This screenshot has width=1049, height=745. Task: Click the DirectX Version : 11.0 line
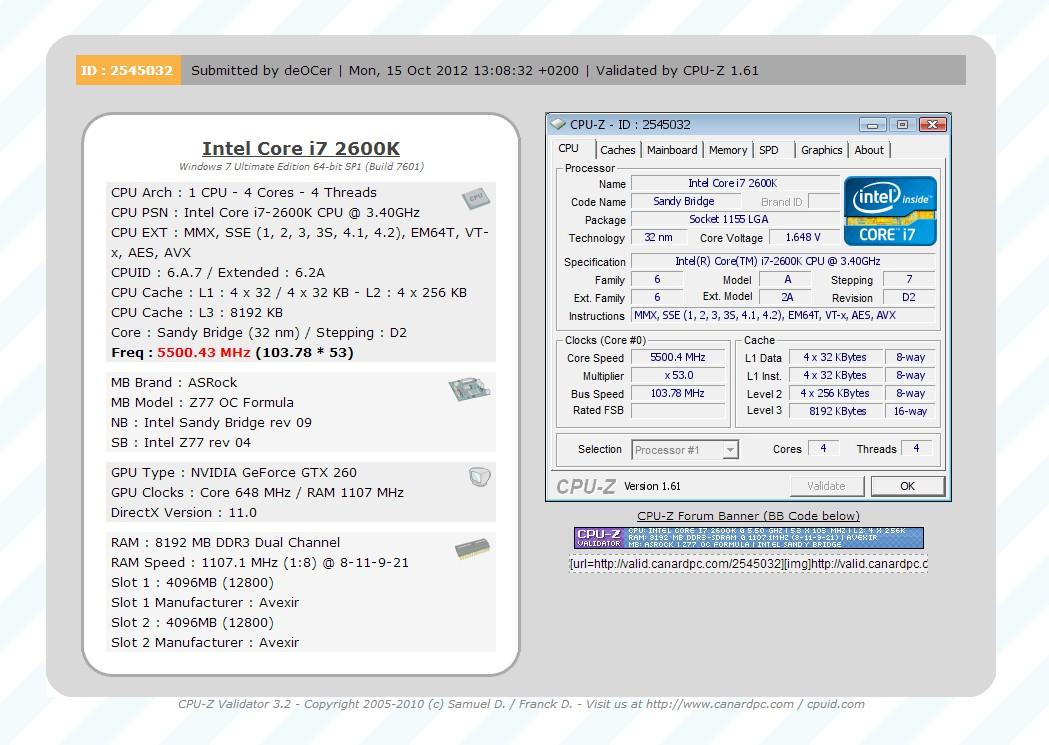(x=183, y=513)
